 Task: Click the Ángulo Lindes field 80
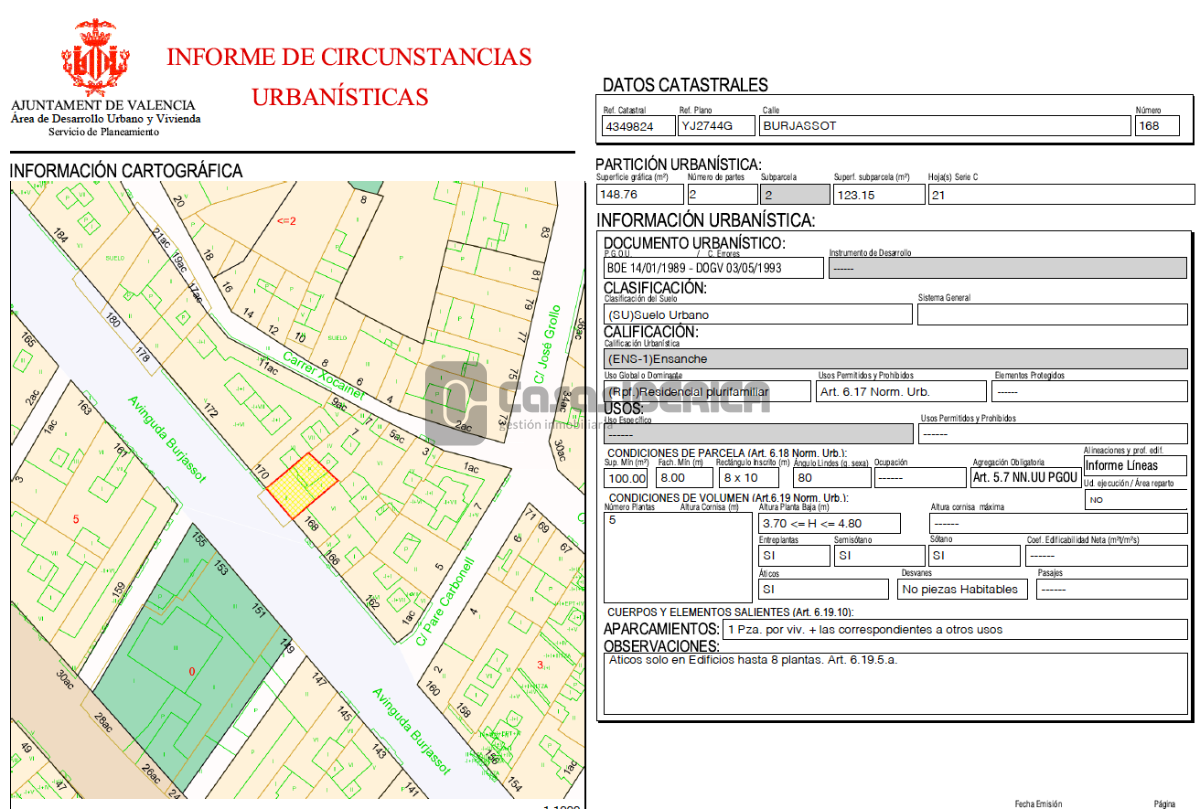[830, 478]
